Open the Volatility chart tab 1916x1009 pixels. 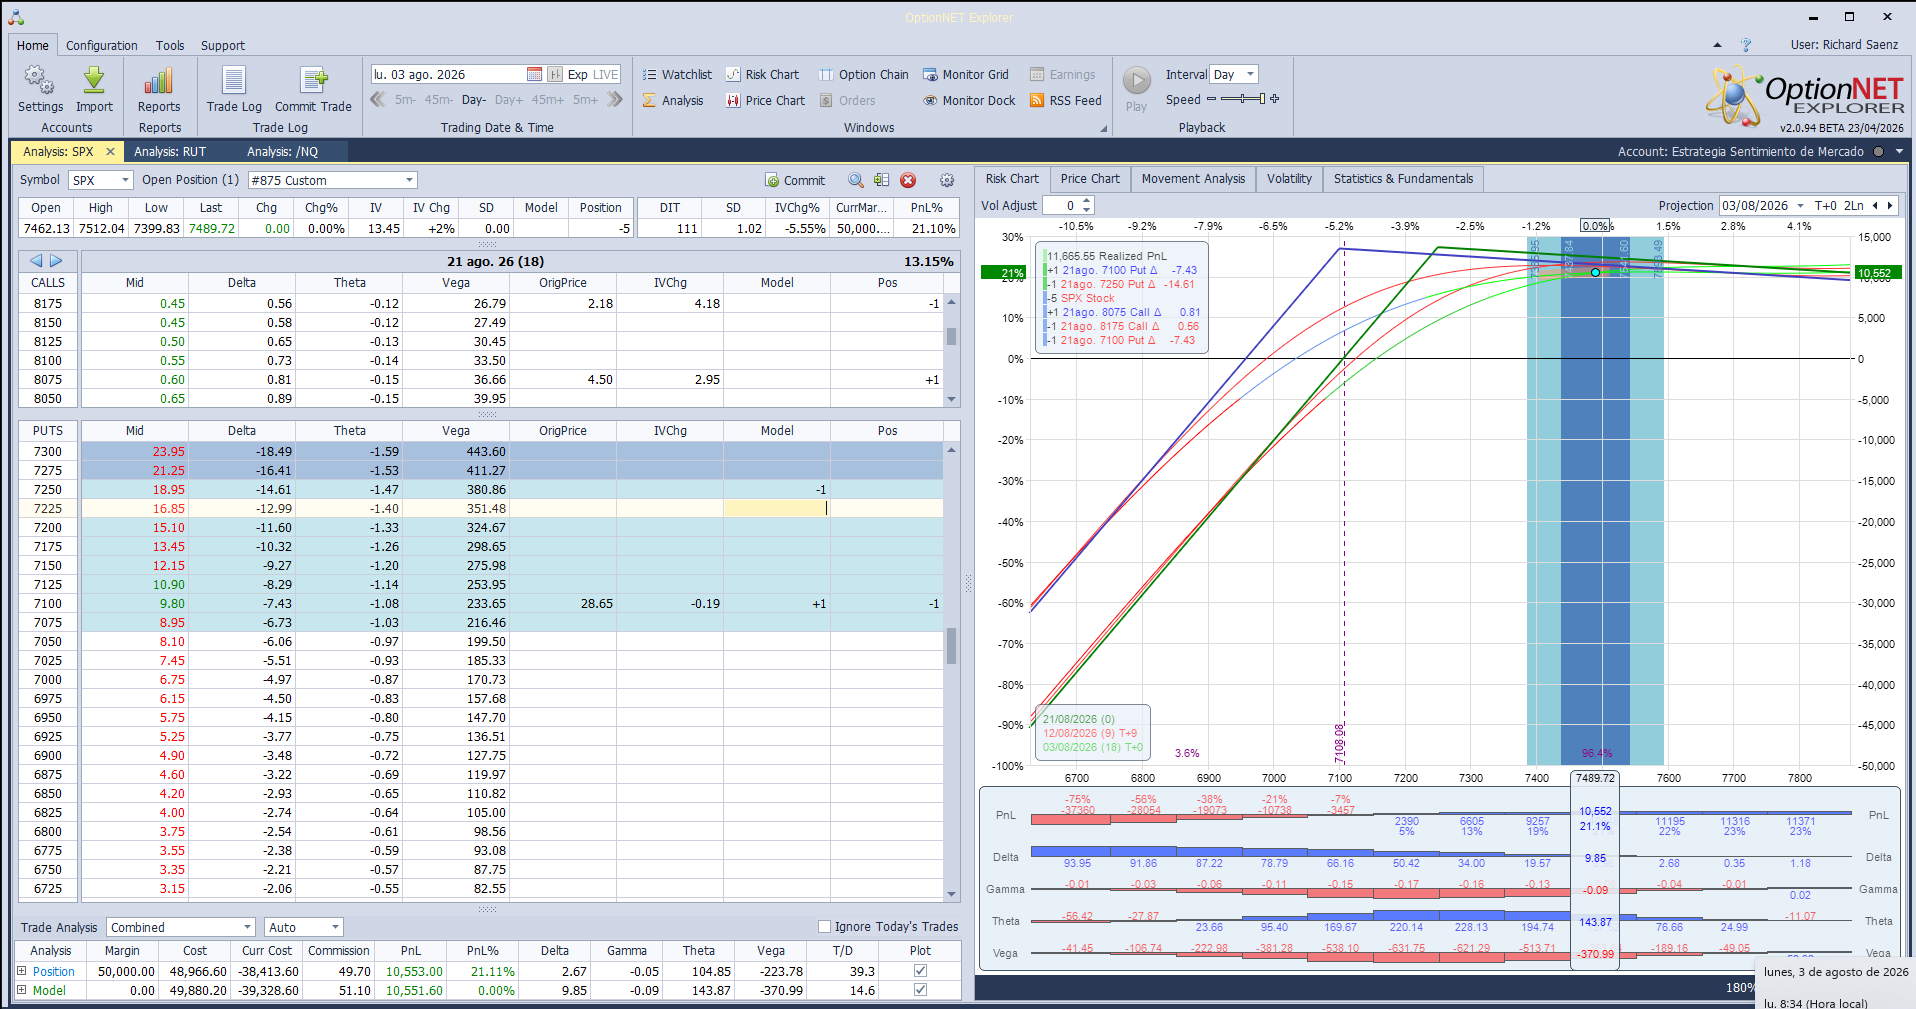(x=1289, y=179)
